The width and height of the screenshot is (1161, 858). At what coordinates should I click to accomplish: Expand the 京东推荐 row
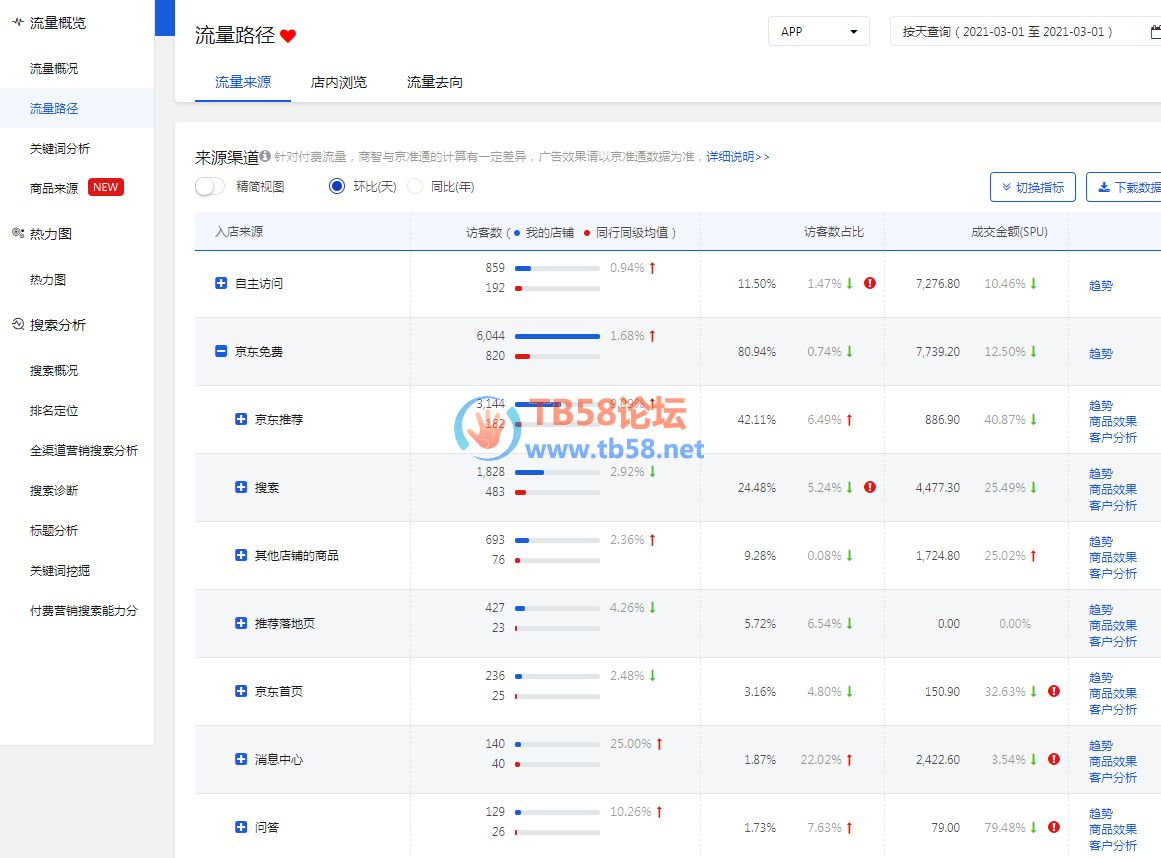tap(241, 419)
